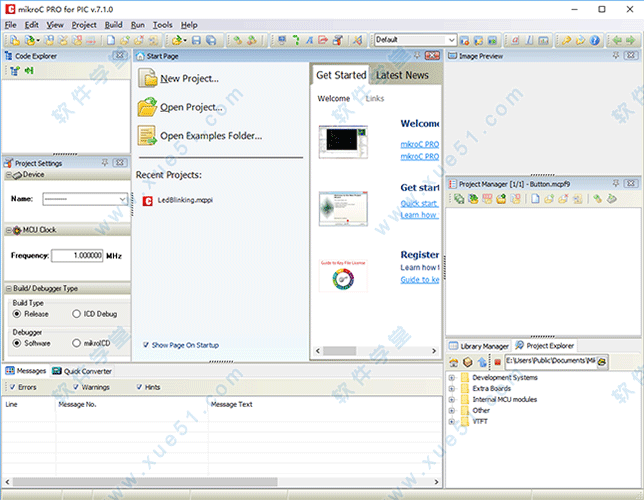Click the New File icon in main toolbar
The width and height of the screenshot is (644, 500).
click(110, 40)
